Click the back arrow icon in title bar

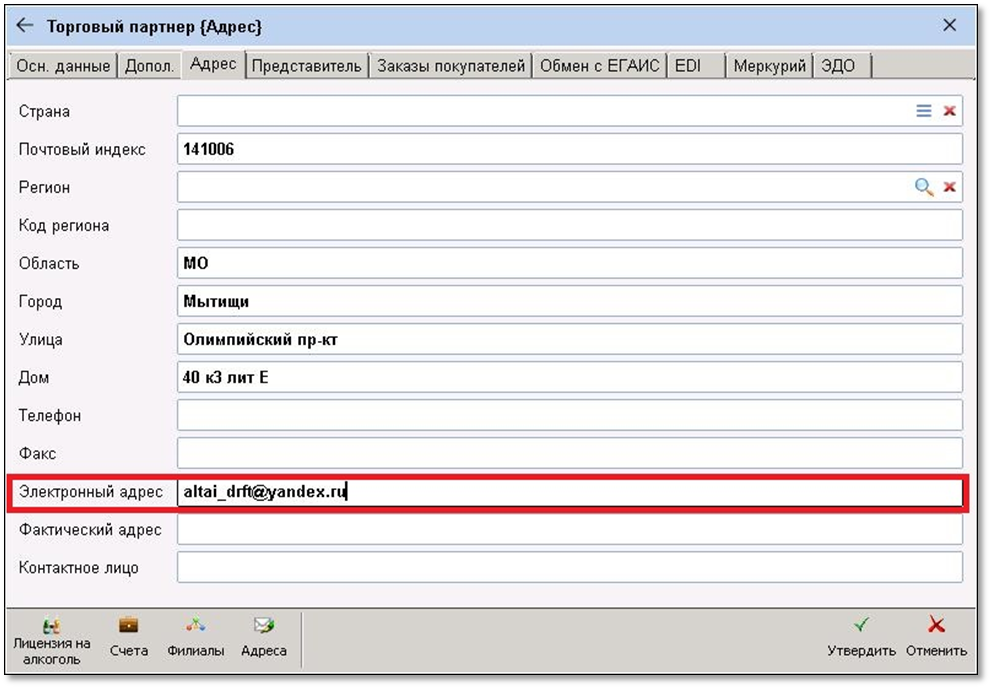pyautogui.click(x=25, y=25)
